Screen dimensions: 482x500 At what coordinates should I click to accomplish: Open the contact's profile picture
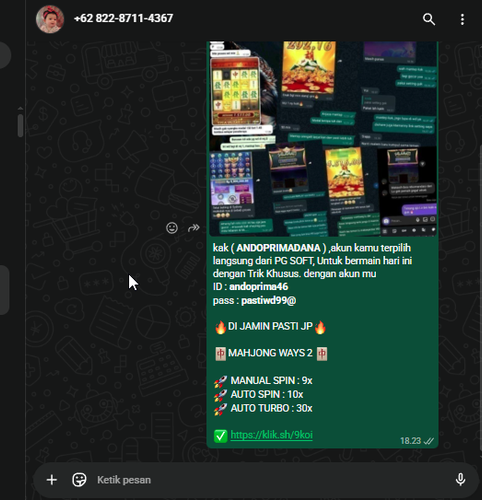50,19
